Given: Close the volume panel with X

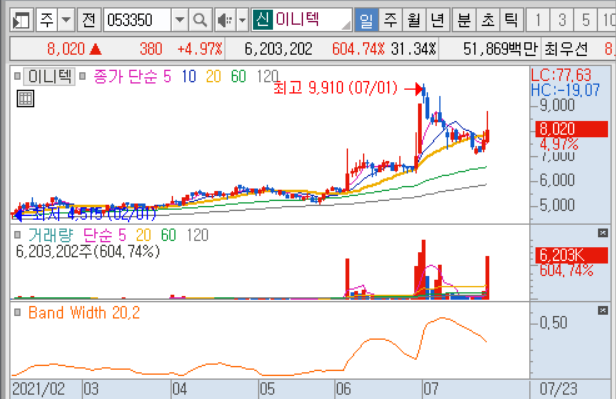Looking at the screenshot, I should (x=603, y=233).
